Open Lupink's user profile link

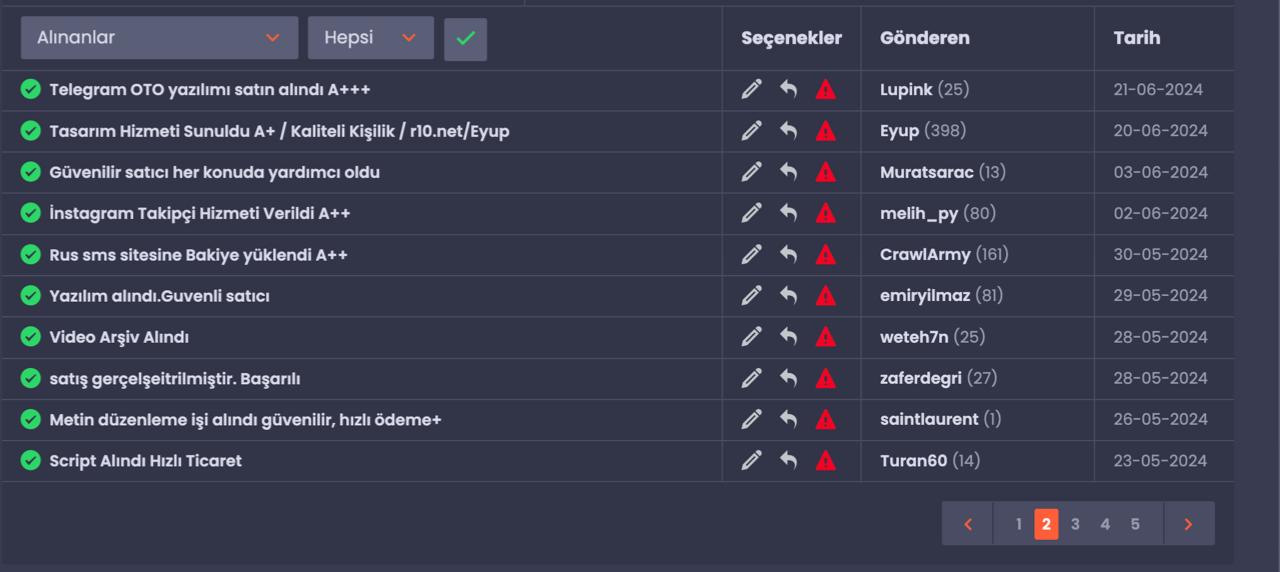tap(906, 90)
